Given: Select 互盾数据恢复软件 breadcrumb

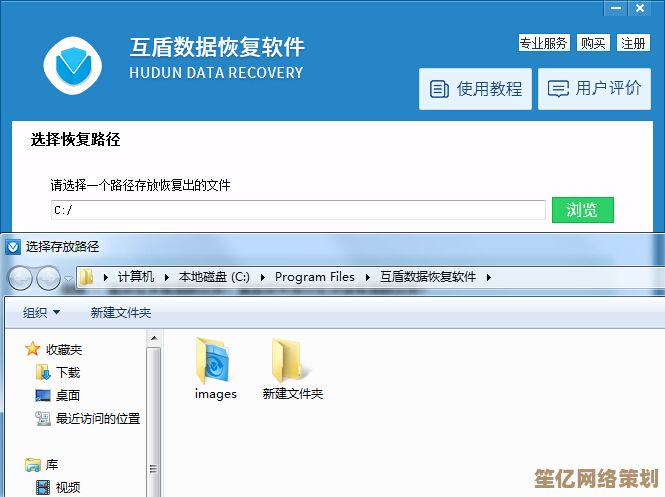Looking at the screenshot, I should point(428,277).
